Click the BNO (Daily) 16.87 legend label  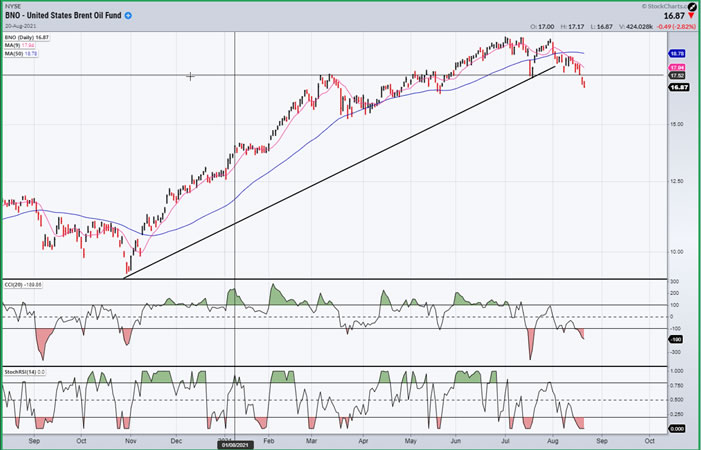[27, 38]
